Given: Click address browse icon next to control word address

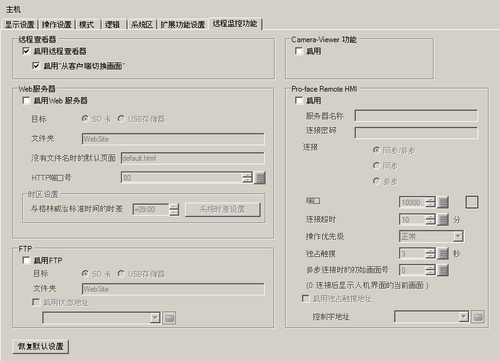Looking at the screenshot, I should [478, 317].
